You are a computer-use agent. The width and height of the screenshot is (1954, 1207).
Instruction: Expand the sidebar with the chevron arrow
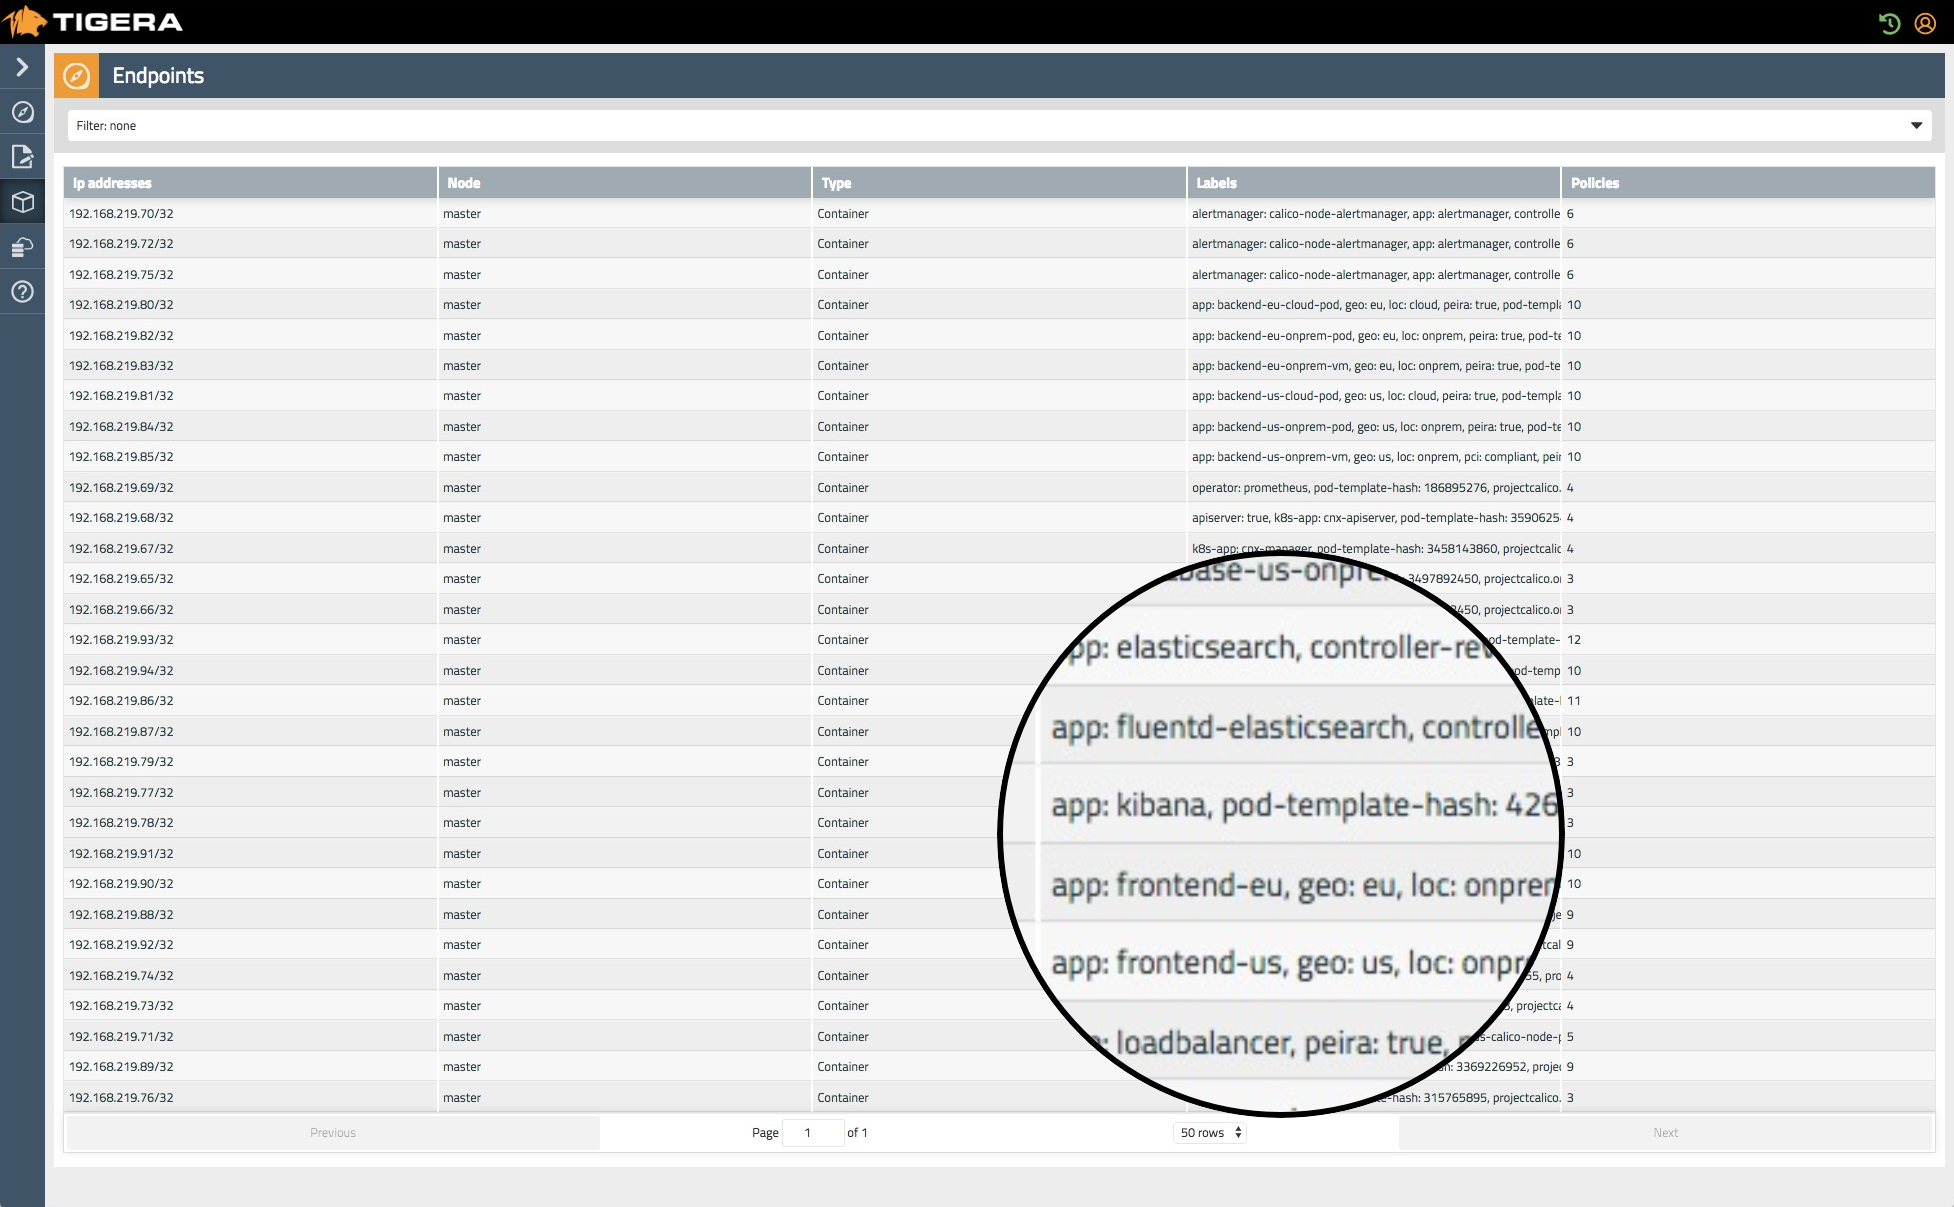click(x=22, y=67)
